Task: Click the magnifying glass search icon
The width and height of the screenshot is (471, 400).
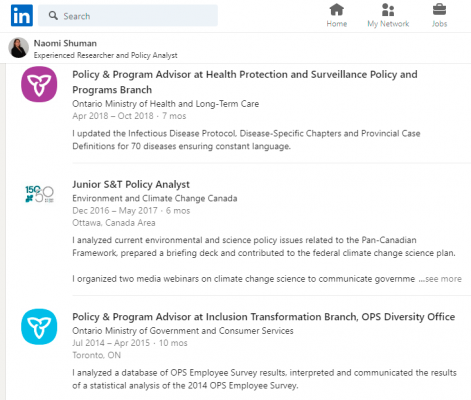Action: click(53, 15)
